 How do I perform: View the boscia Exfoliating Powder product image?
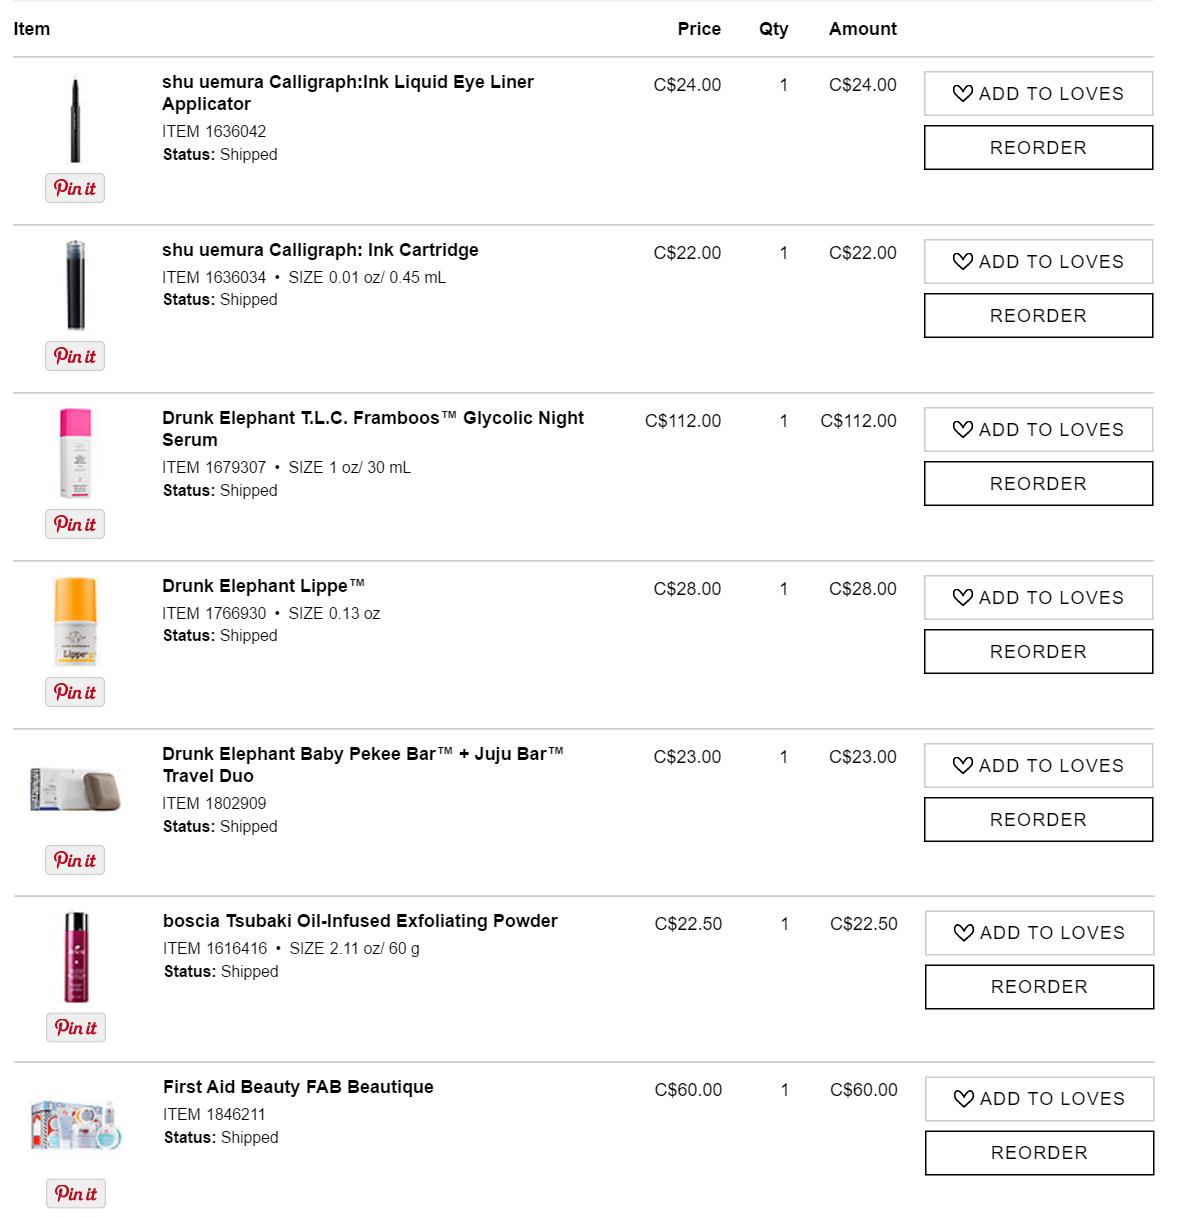(76, 957)
